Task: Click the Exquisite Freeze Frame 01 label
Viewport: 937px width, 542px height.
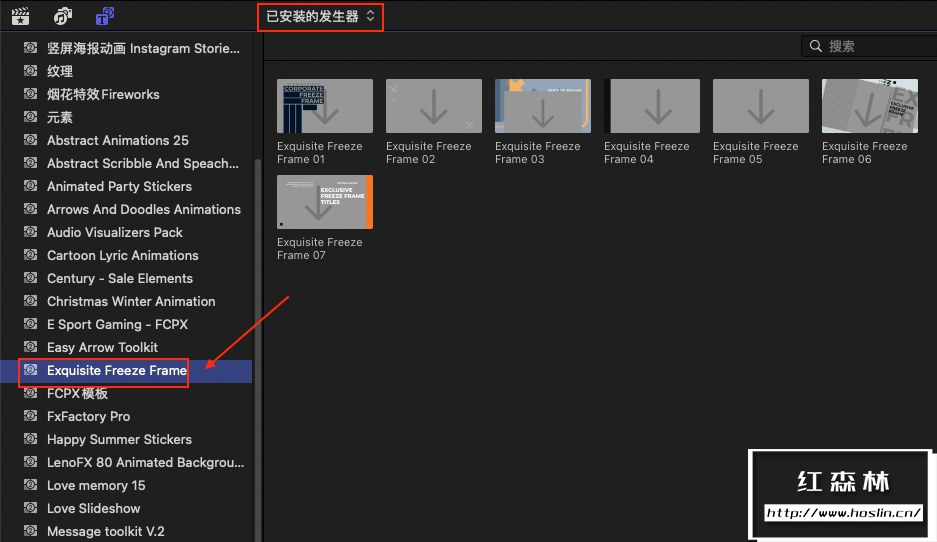Action: (x=320, y=153)
